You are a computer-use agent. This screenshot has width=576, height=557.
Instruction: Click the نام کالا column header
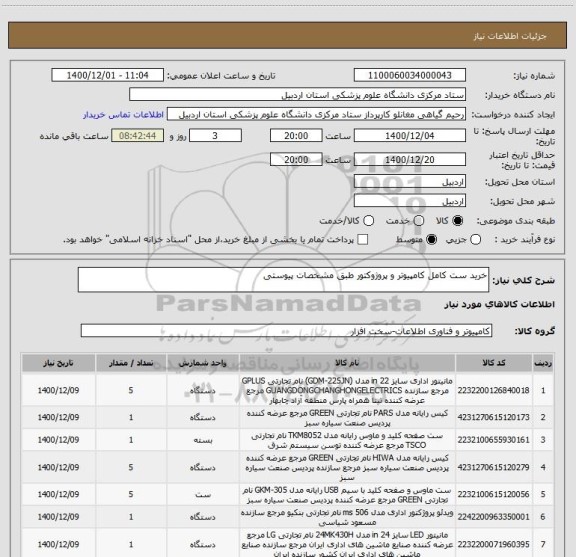pyautogui.click(x=347, y=363)
